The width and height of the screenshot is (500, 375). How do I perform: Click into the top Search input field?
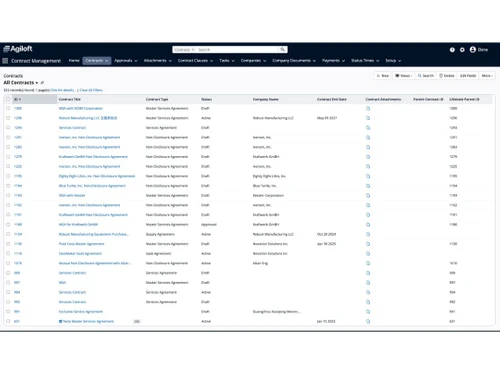[237, 50]
